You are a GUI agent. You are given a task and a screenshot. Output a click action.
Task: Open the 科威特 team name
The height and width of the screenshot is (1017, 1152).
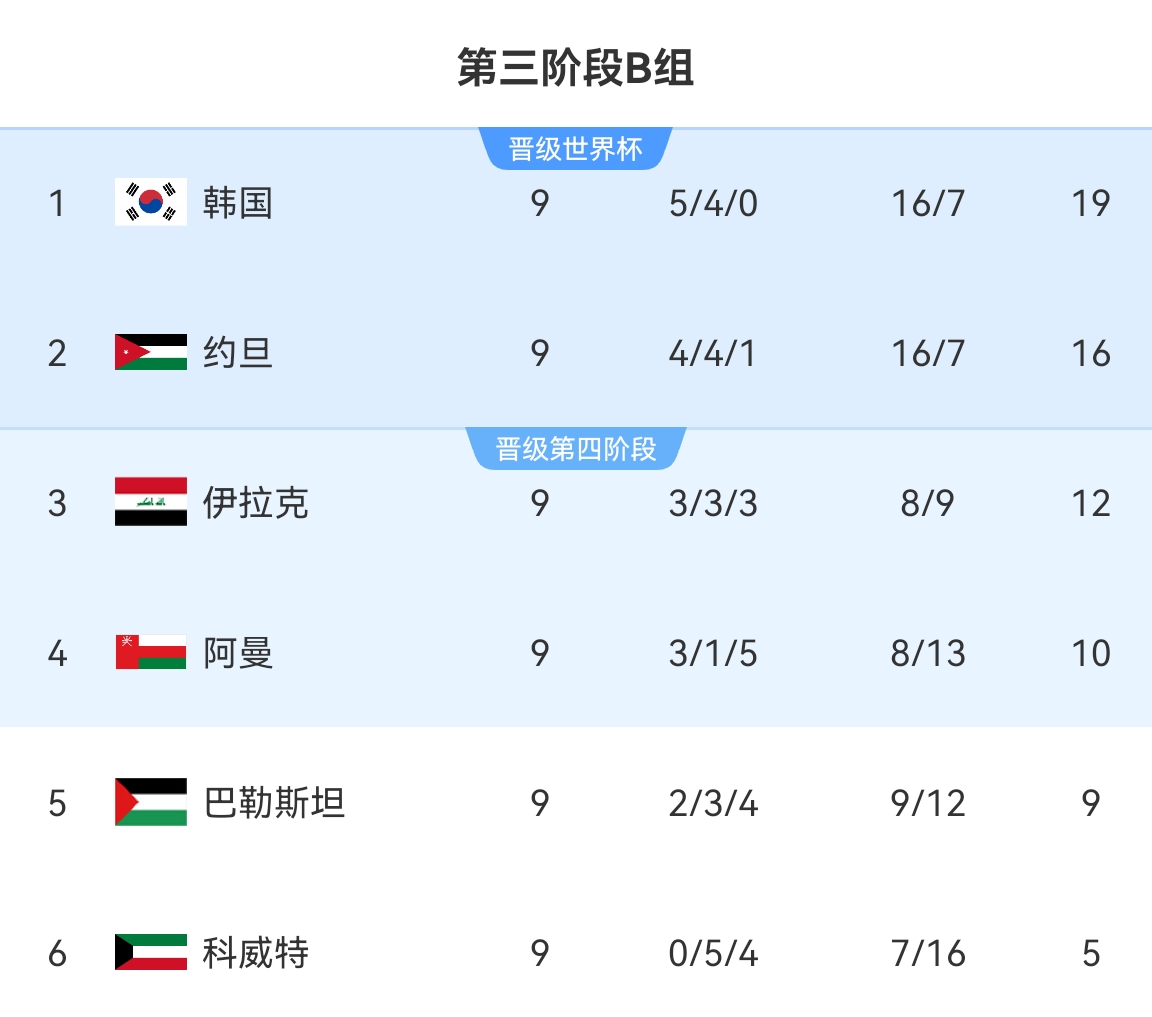[256, 952]
